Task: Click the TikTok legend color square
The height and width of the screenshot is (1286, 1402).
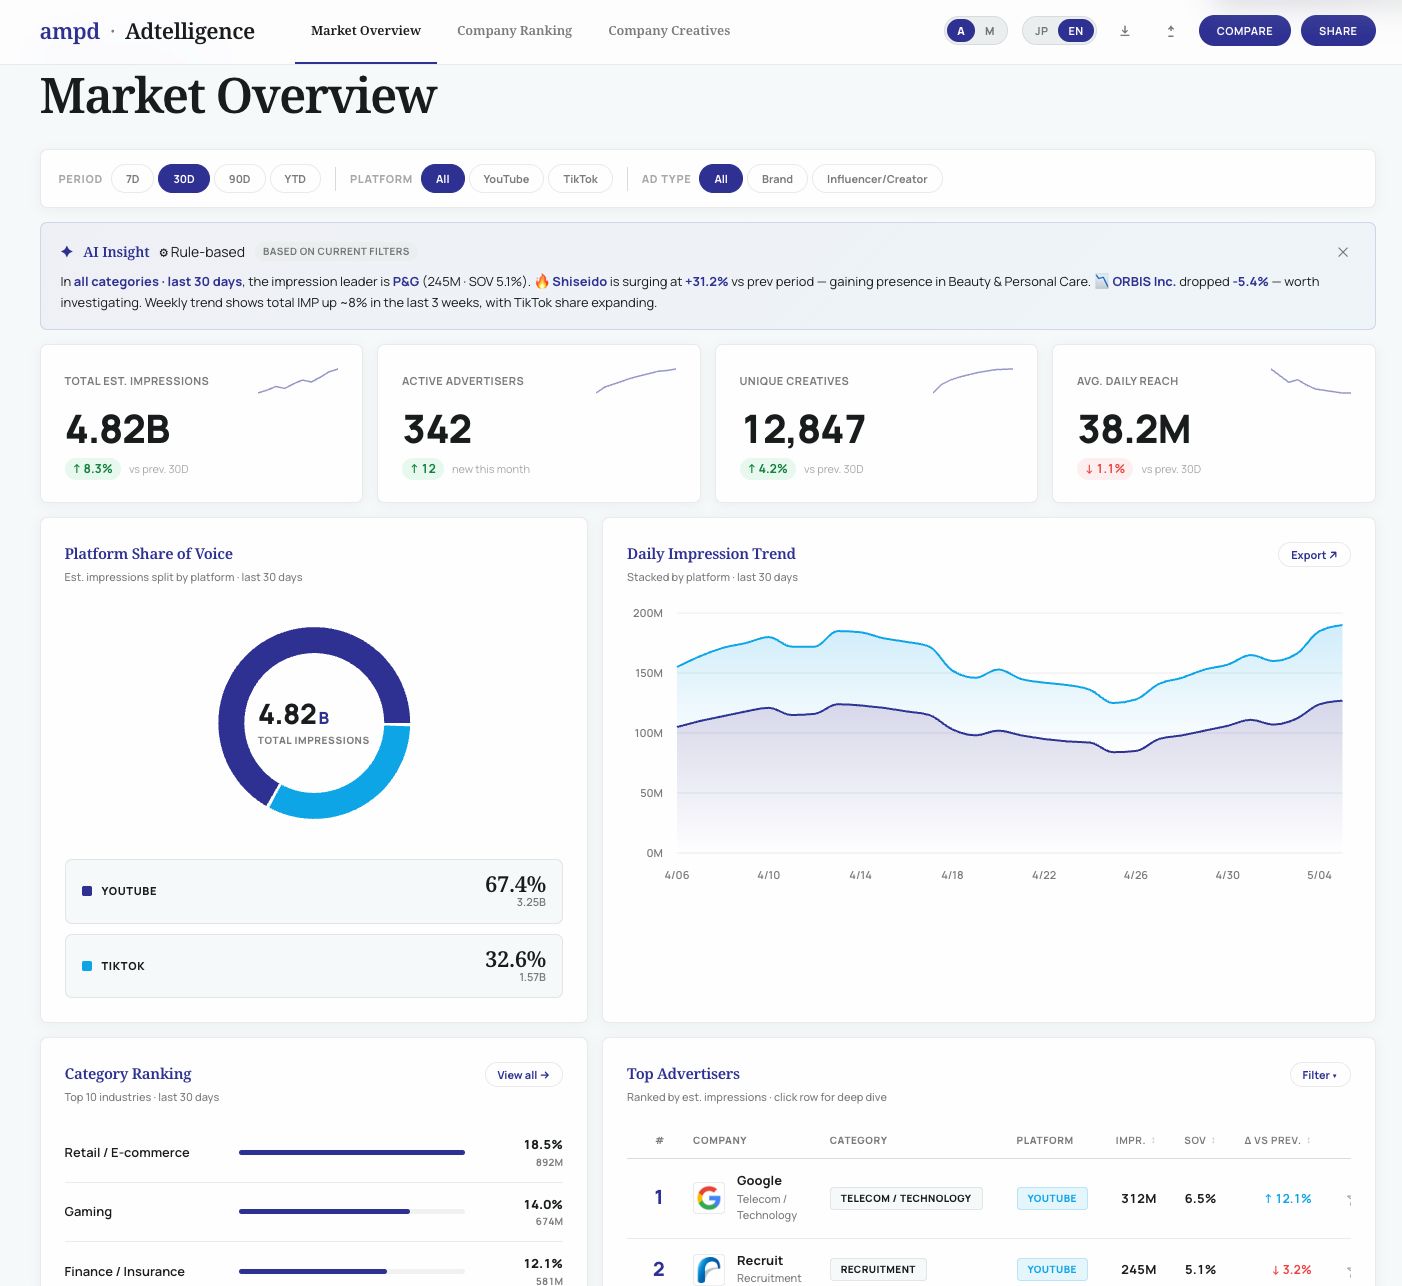Action: [87, 966]
